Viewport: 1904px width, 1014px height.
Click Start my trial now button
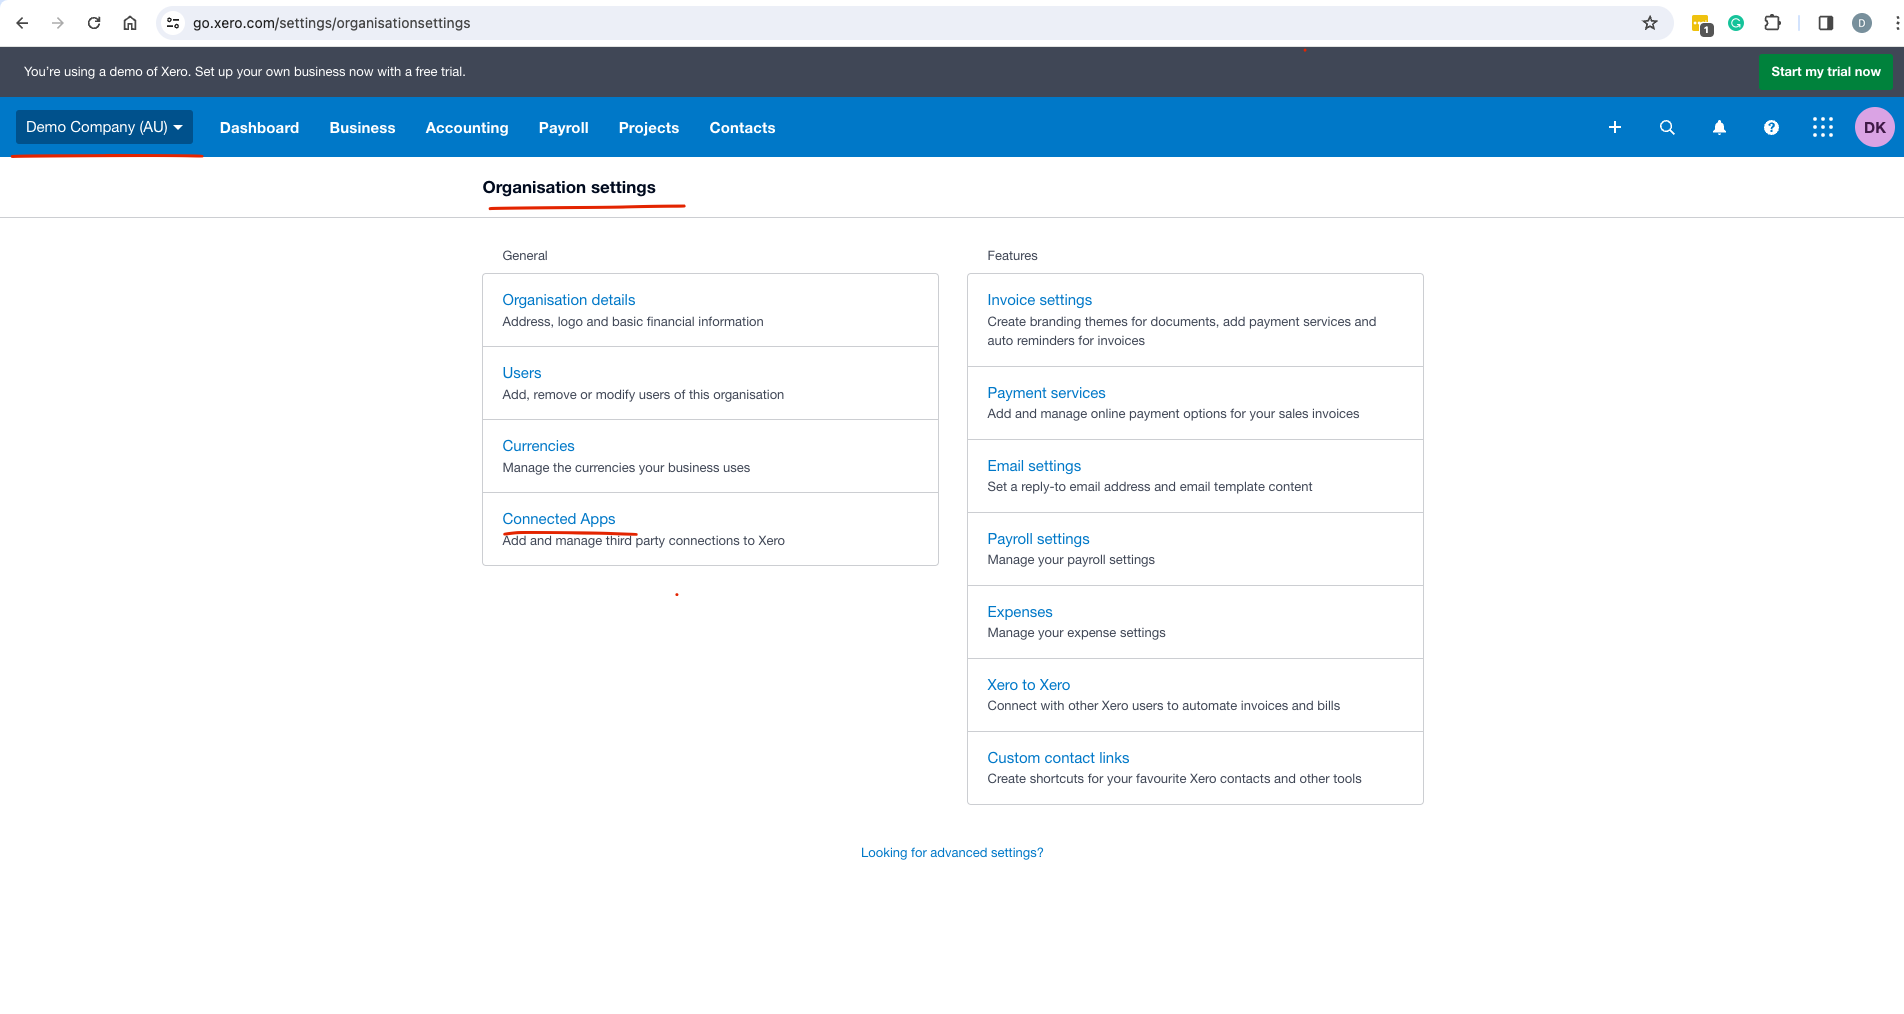point(1825,71)
